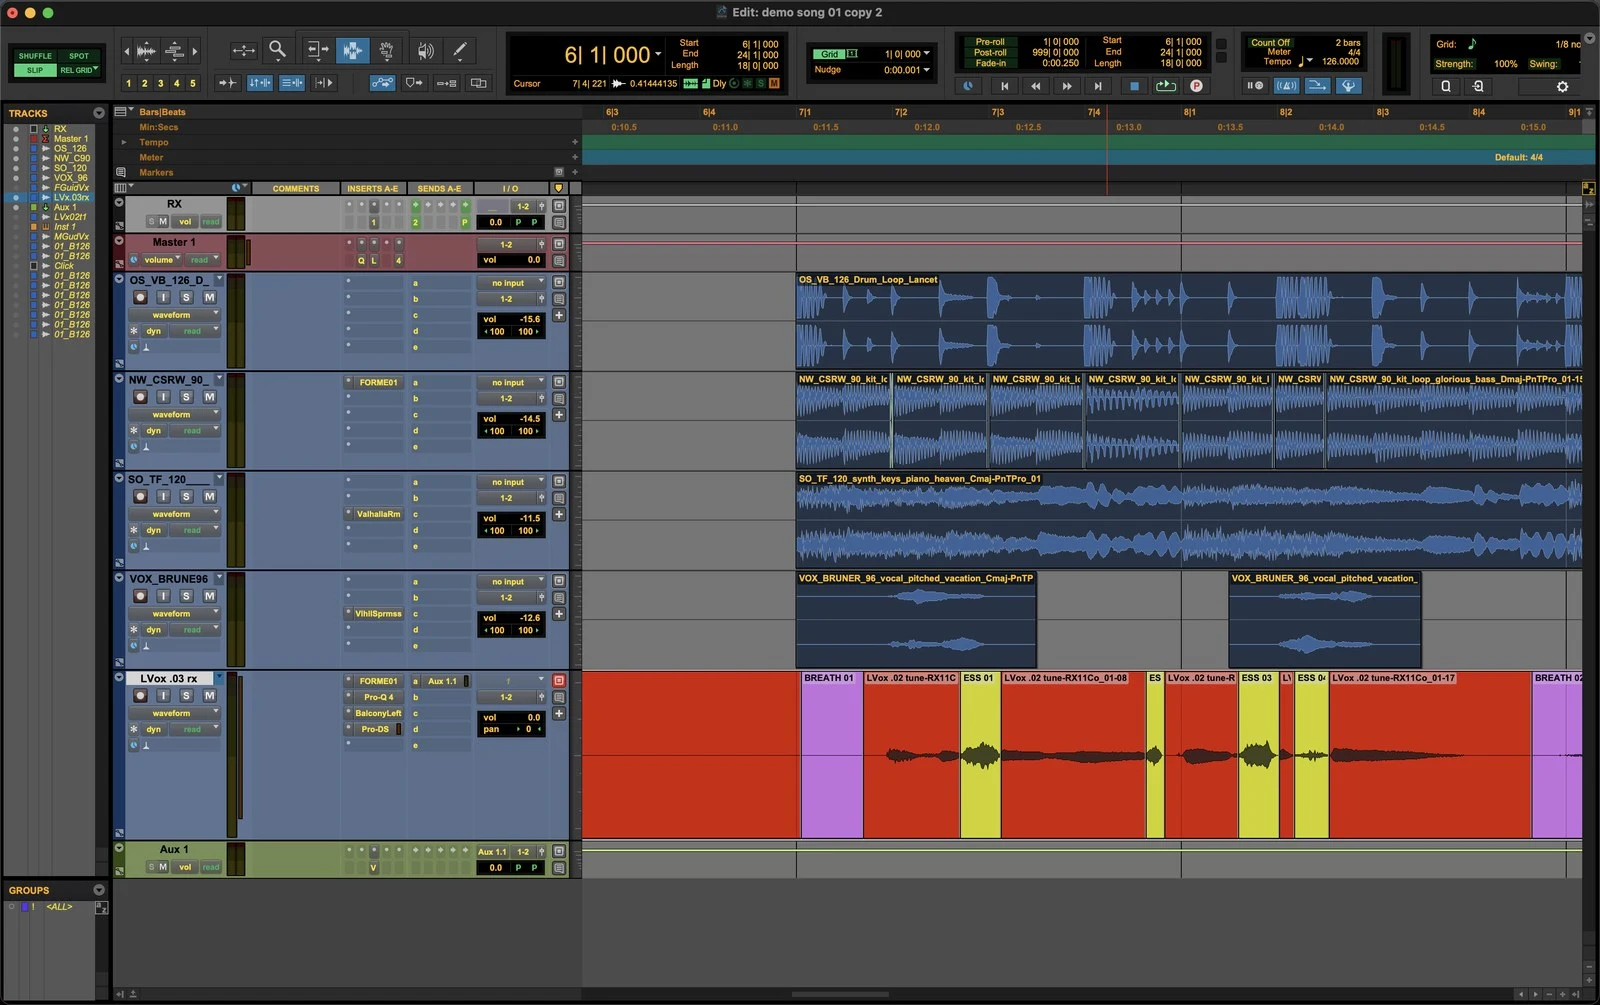
Task: Toggle input monitor on VOX_BRUNE96 track
Action: (x=163, y=596)
